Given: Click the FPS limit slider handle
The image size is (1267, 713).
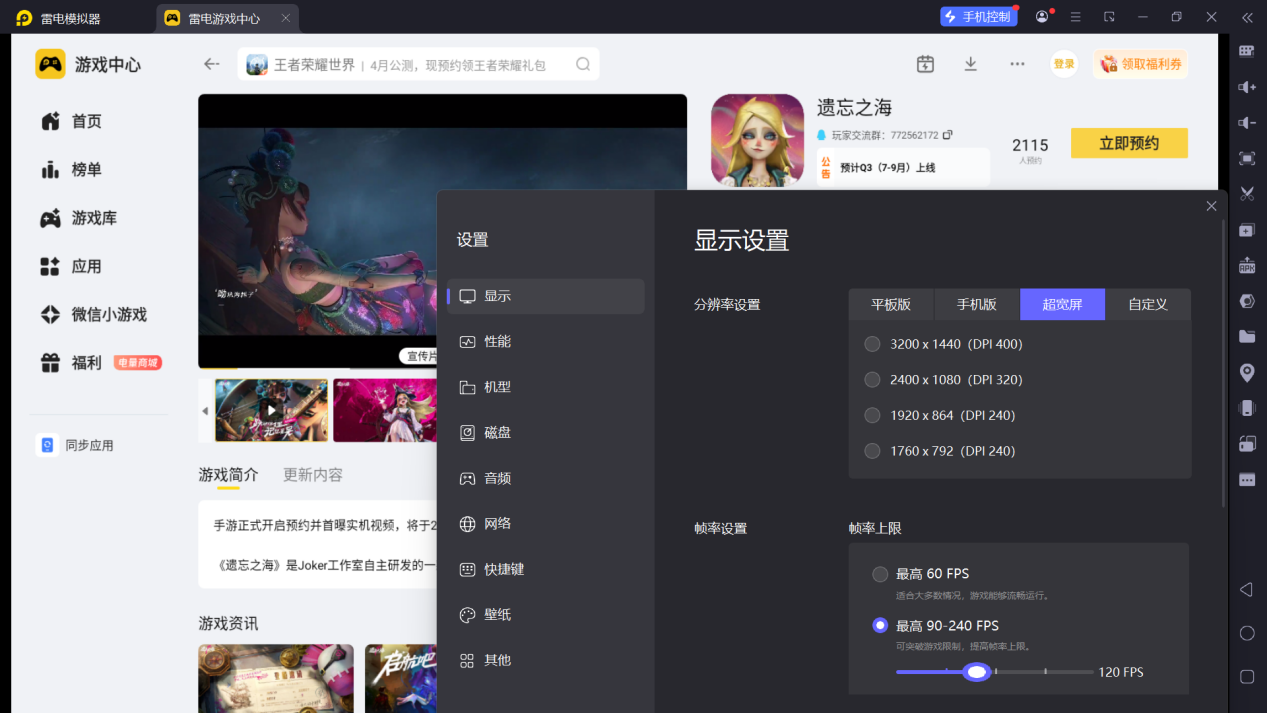Looking at the screenshot, I should [x=976, y=672].
